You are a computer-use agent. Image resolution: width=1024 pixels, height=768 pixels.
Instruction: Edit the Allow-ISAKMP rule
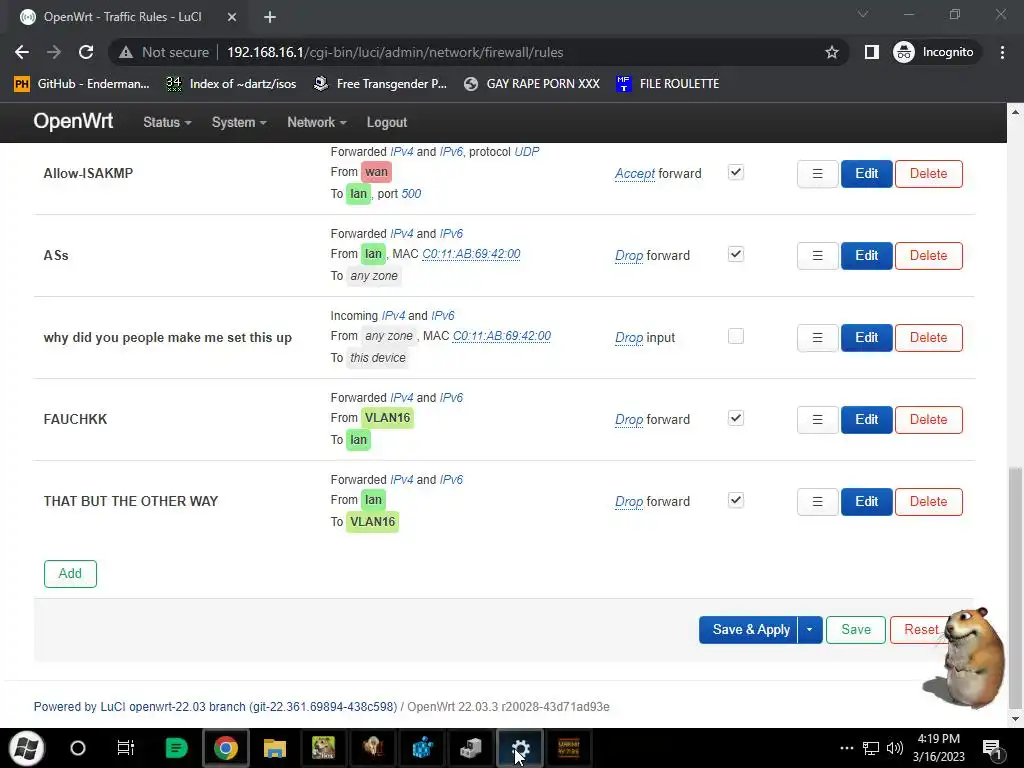pyautogui.click(x=867, y=174)
